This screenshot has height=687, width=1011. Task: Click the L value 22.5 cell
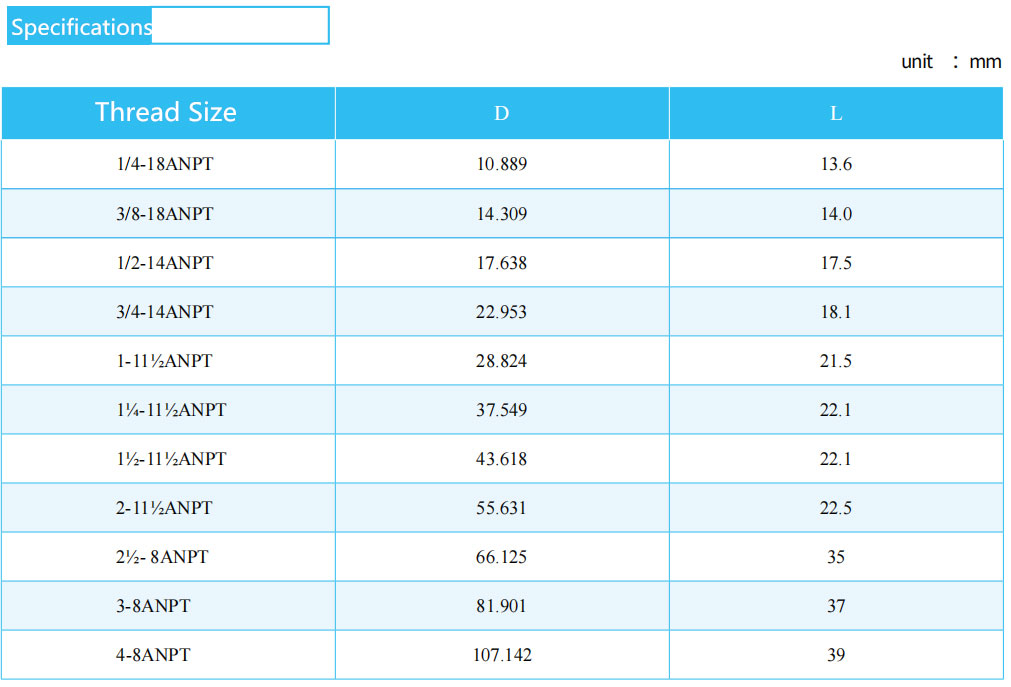[x=835, y=508]
